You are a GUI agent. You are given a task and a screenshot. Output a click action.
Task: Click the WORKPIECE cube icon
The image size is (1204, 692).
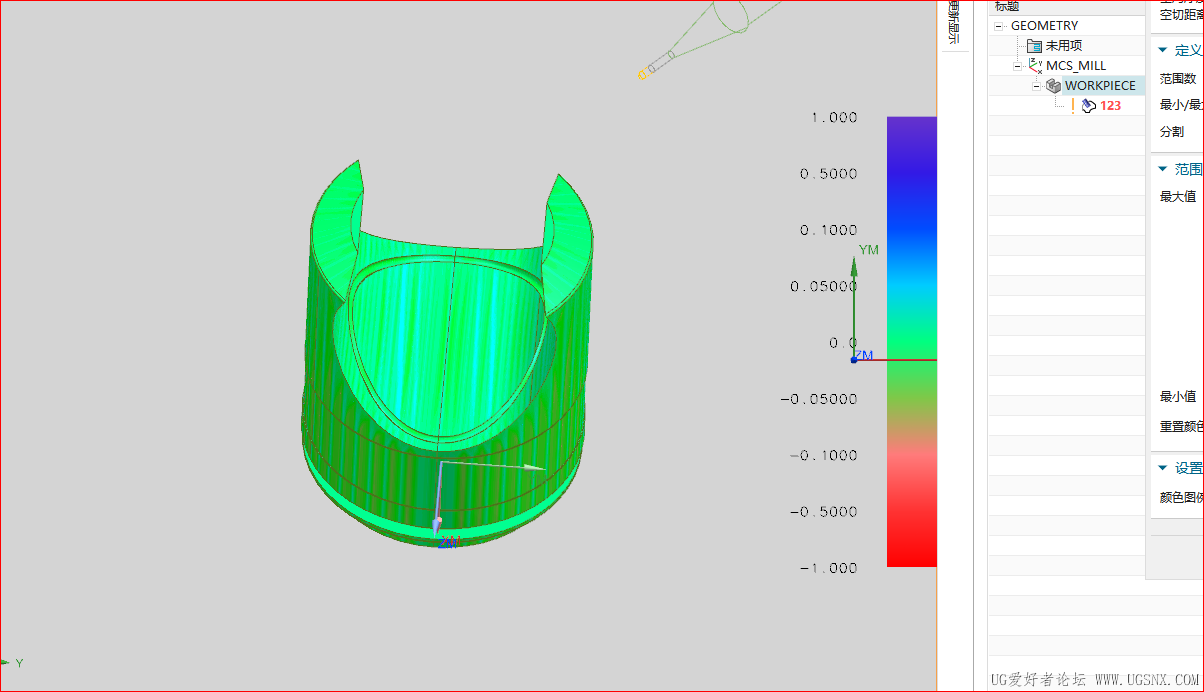[1053, 86]
